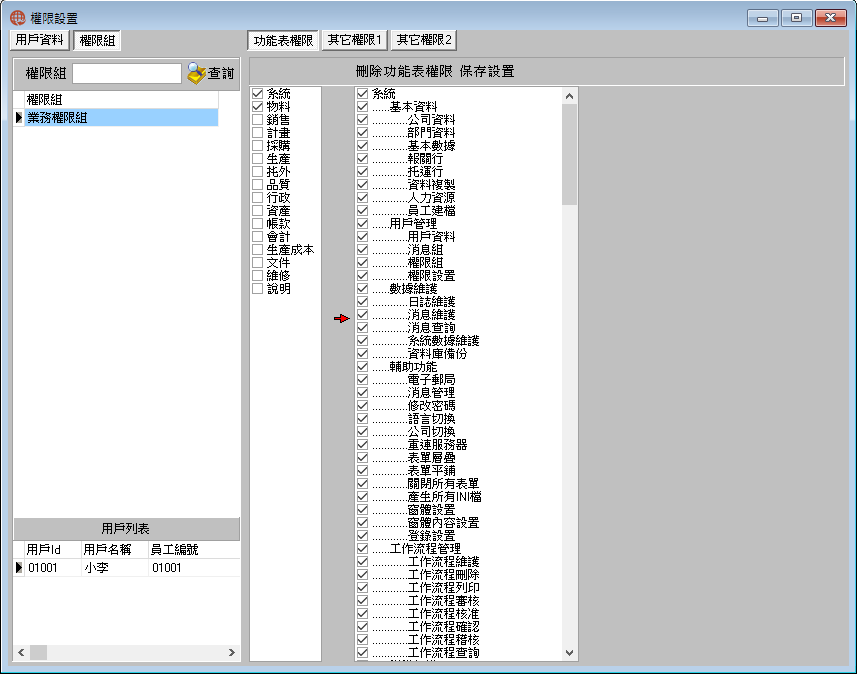The image size is (857, 674).
Task: Click the 用戶Id column header
Action: 52,549
